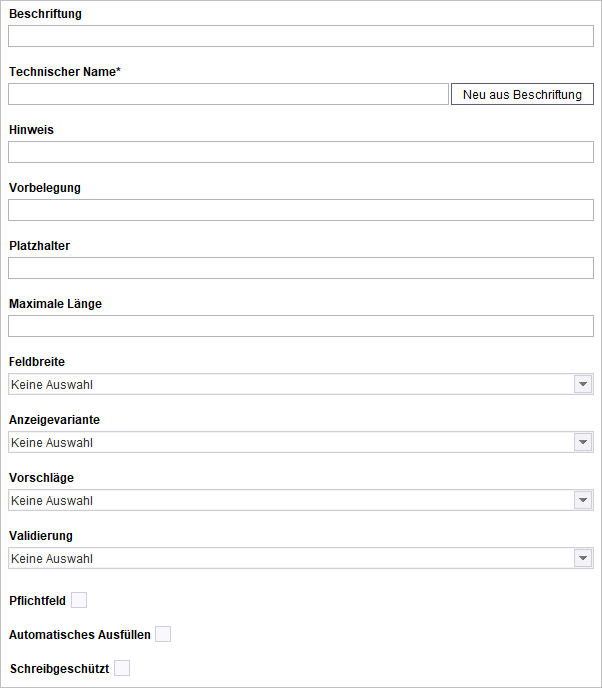Click the Anzeigevariante dropdown arrow
Viewport: 602px width, 688px height.
(583, 442)
